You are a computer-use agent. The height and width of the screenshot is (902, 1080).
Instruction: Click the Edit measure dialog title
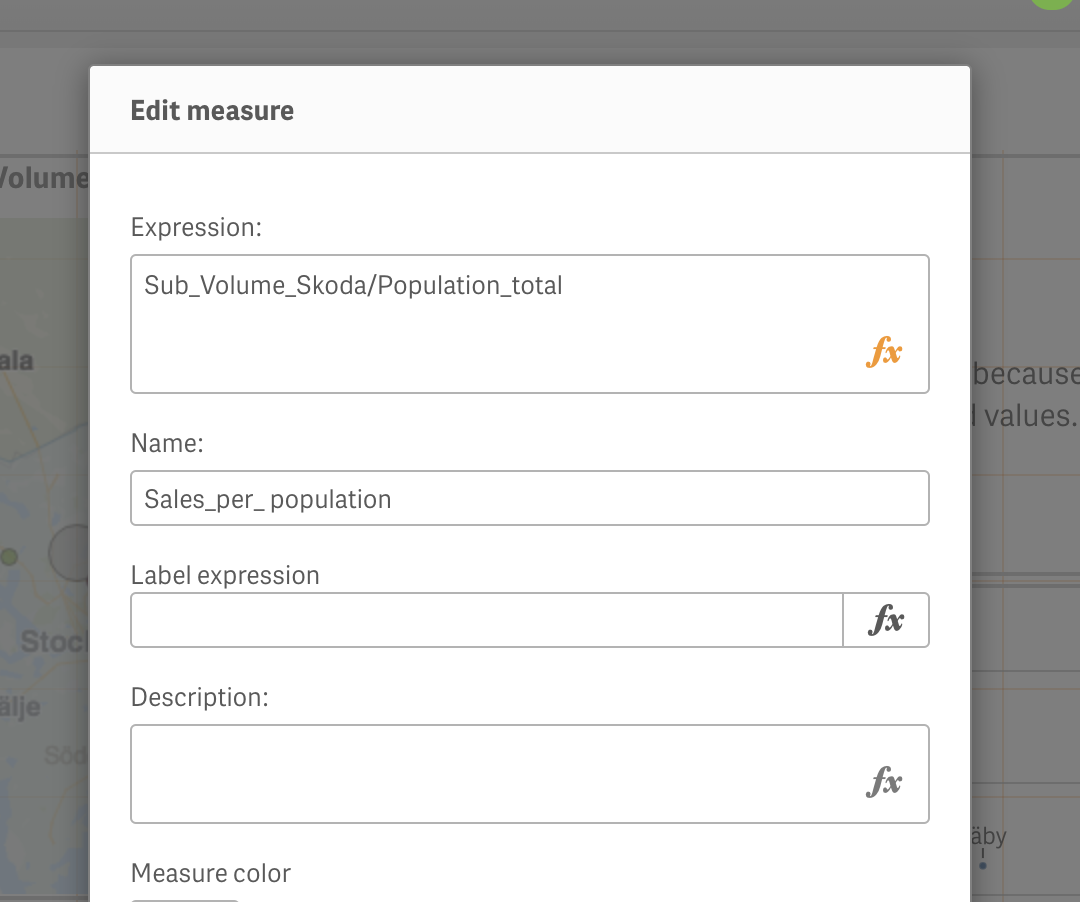[x=212, y=110]
